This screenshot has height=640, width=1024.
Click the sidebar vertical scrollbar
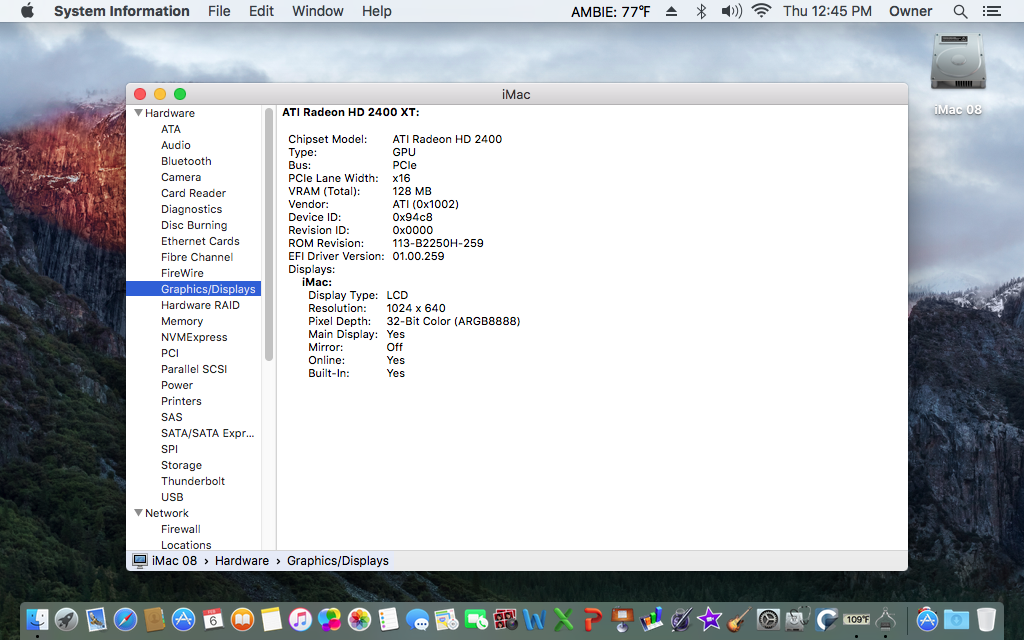pos(268,234)
